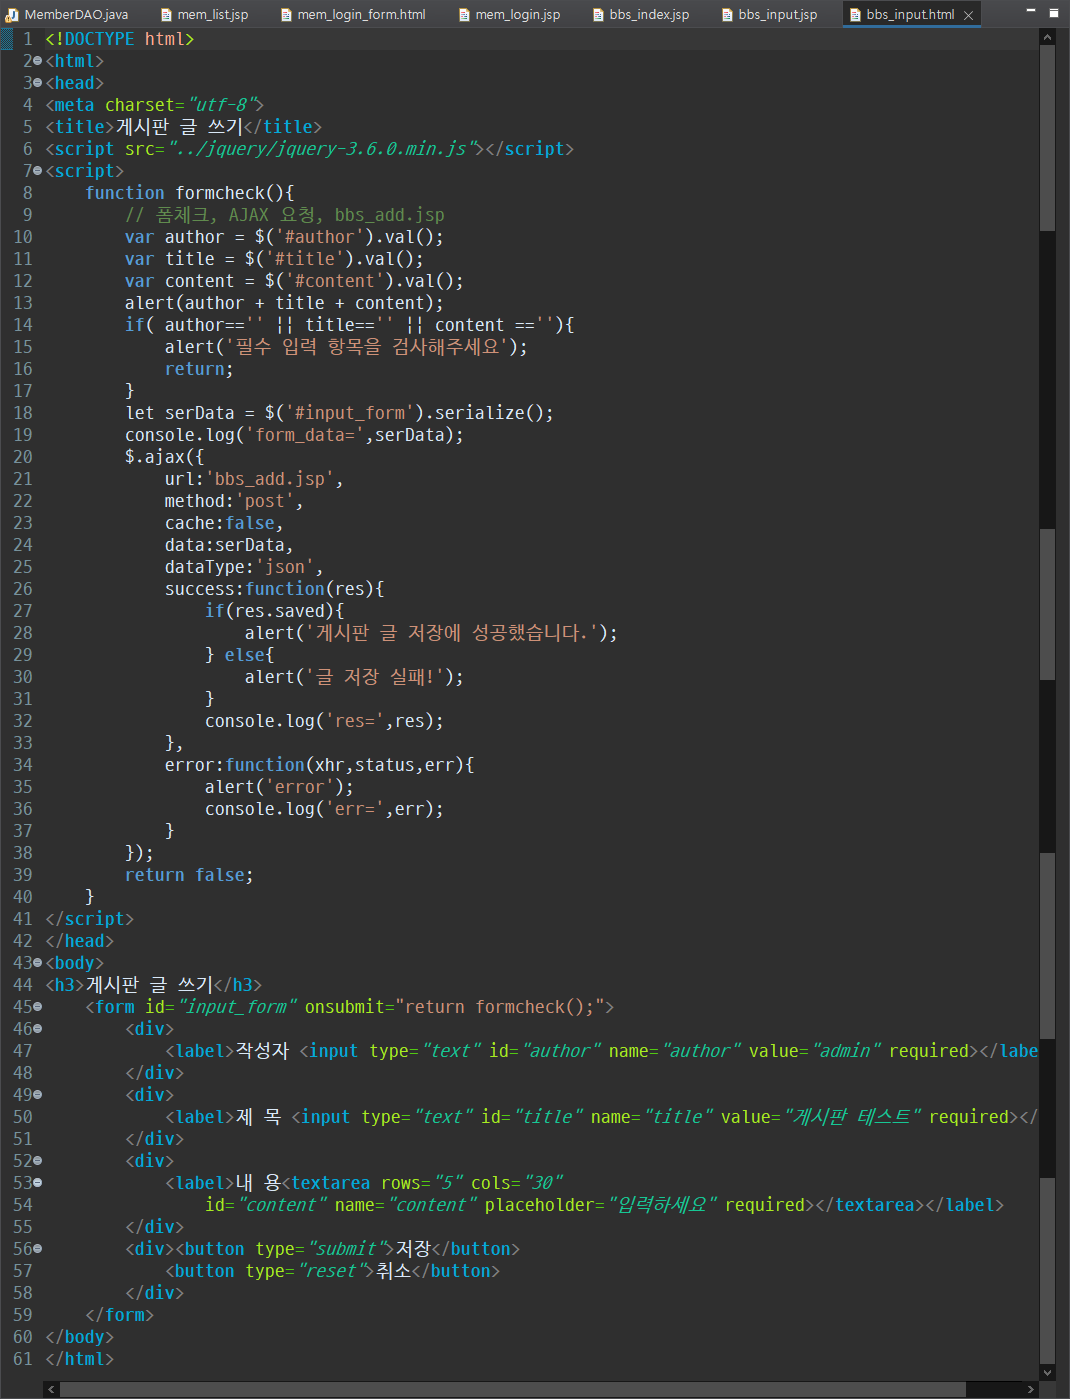Click the MemberDAO.java tab's Java file icon
This screenshot has width=1070, height=1399.
(x=12, y=15)
